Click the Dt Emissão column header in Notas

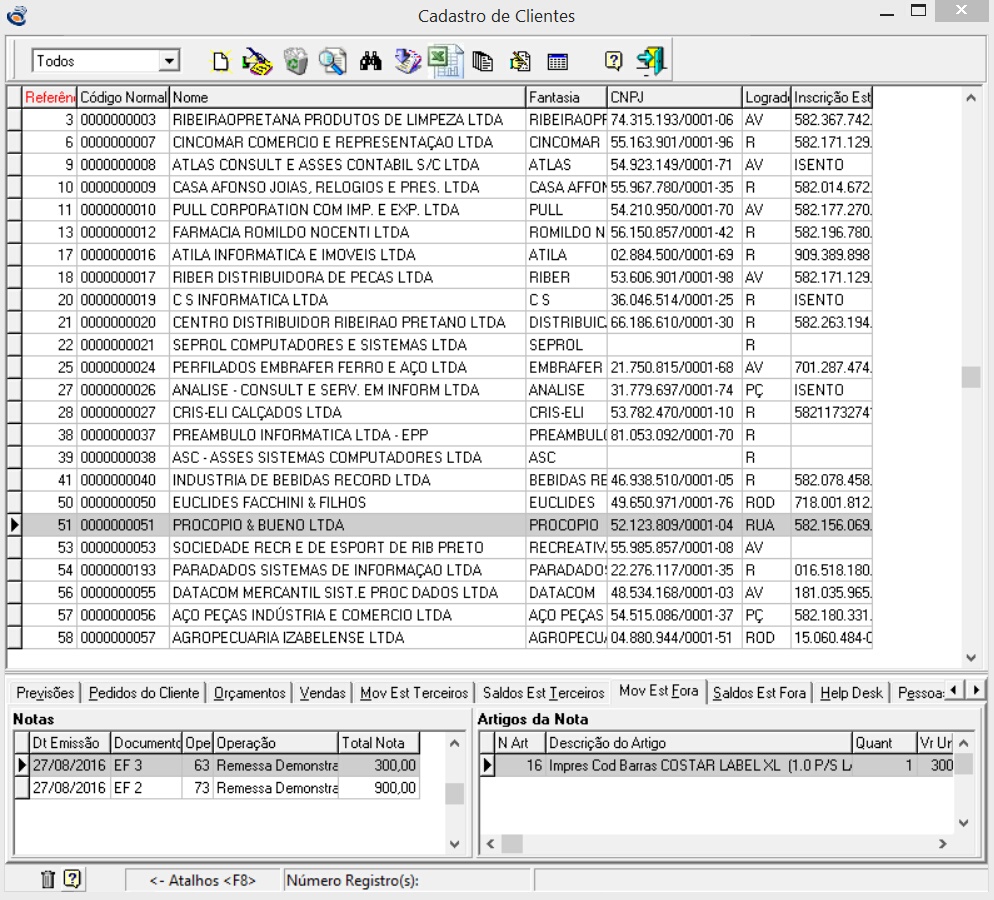point(70,742)
